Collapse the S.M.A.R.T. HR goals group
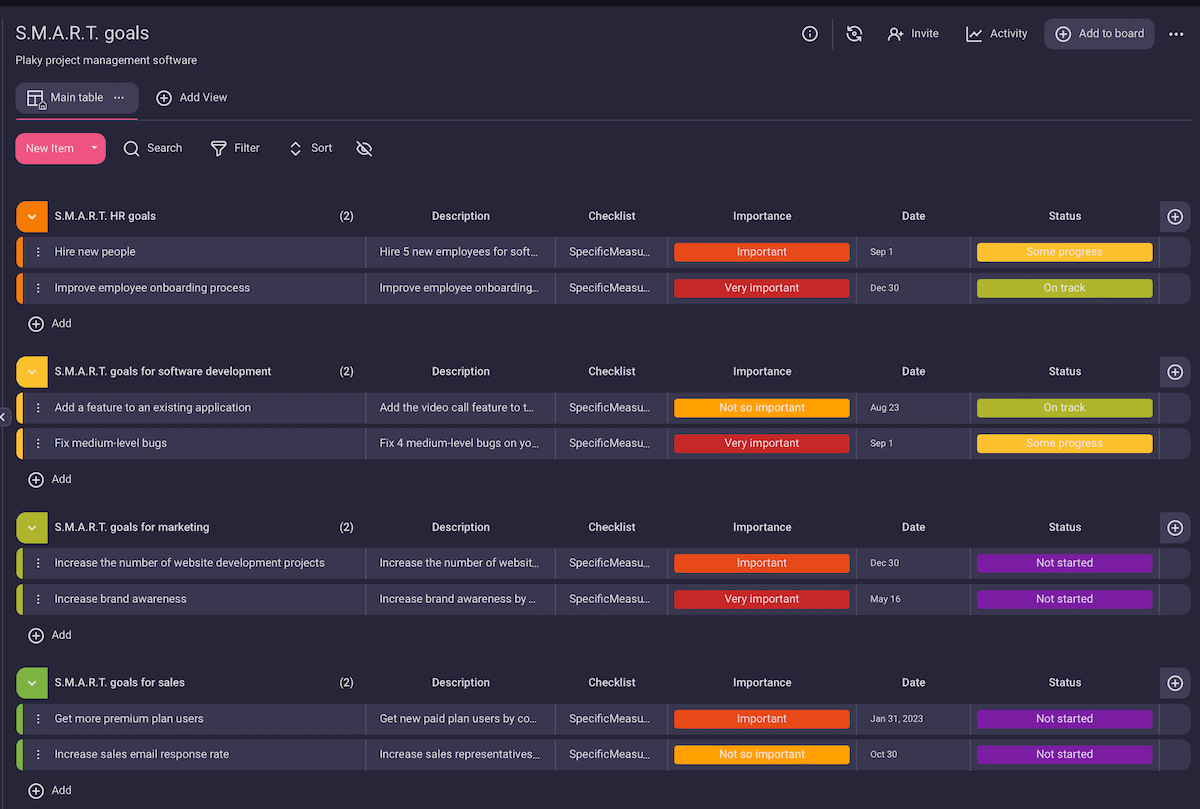 [31, 216]
